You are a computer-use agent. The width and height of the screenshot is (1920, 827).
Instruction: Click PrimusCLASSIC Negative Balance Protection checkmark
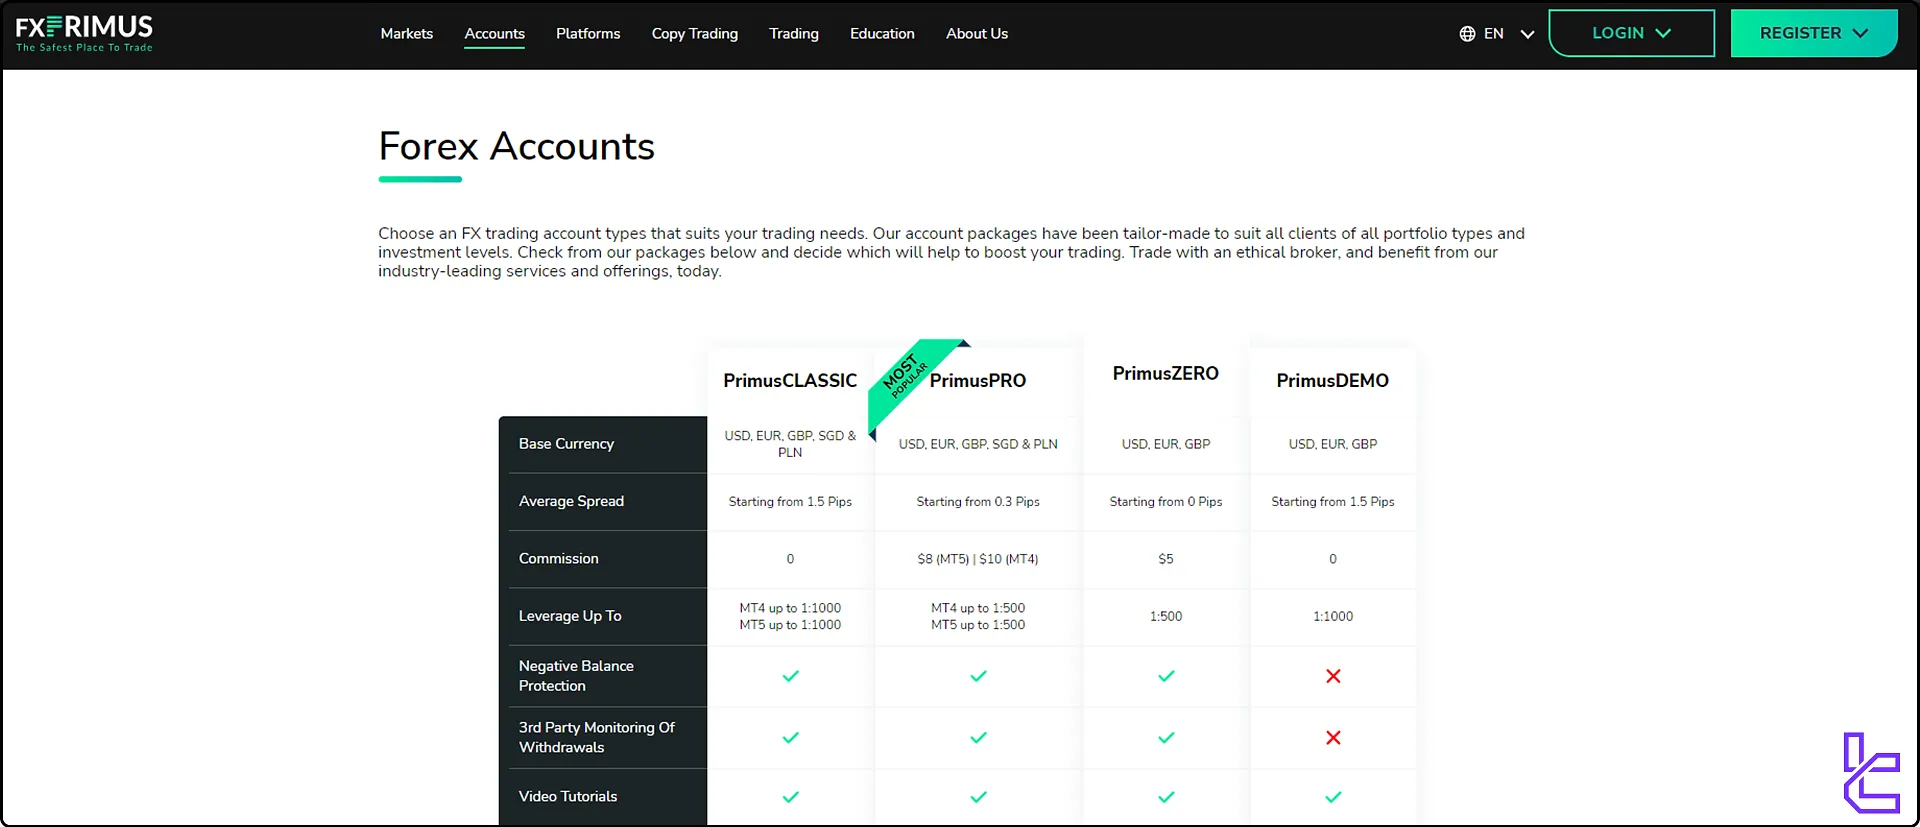[x=790, y=676]
